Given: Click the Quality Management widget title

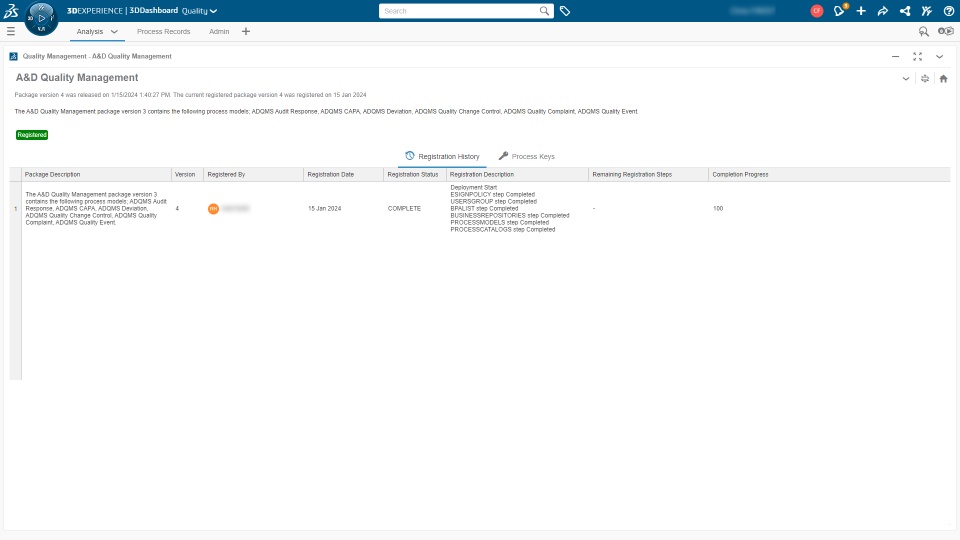Looking at the screenshot, I should point(97,56).
